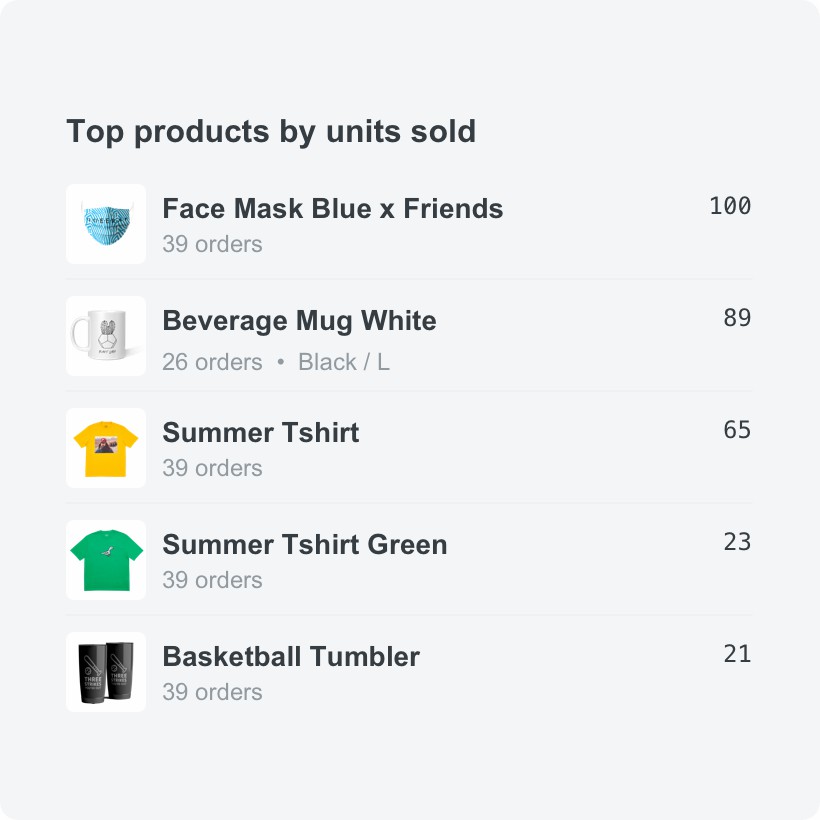This screenshot has width=820, height=820.
Task: Select the Summer Tshirt product title
Action: (260, 433)
